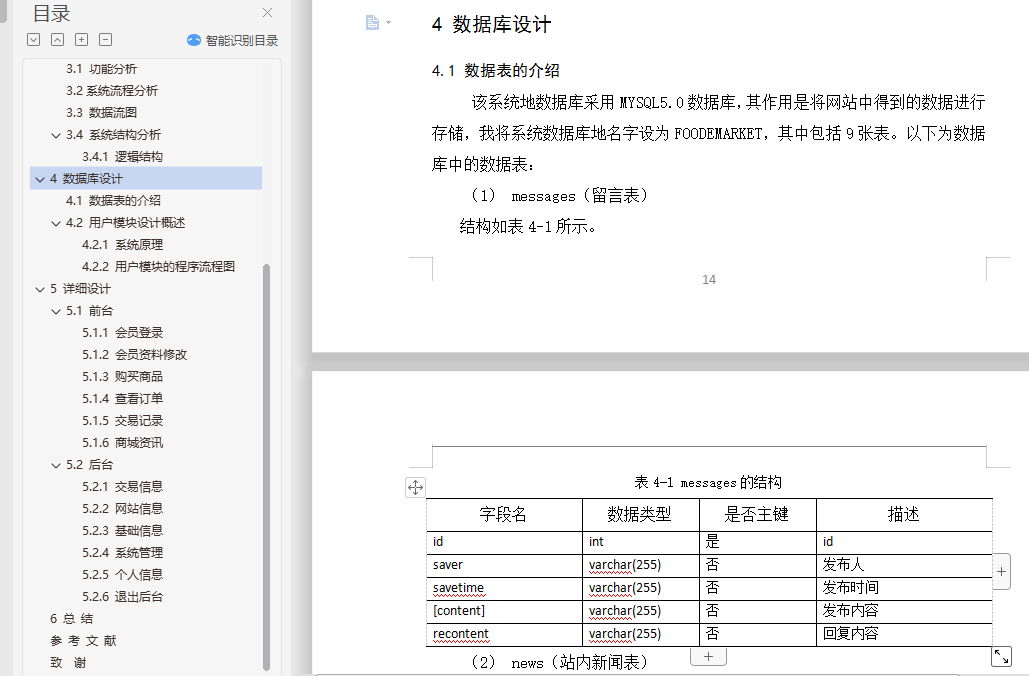Go to 参考文献 in outline

click(x=83, y=641)
